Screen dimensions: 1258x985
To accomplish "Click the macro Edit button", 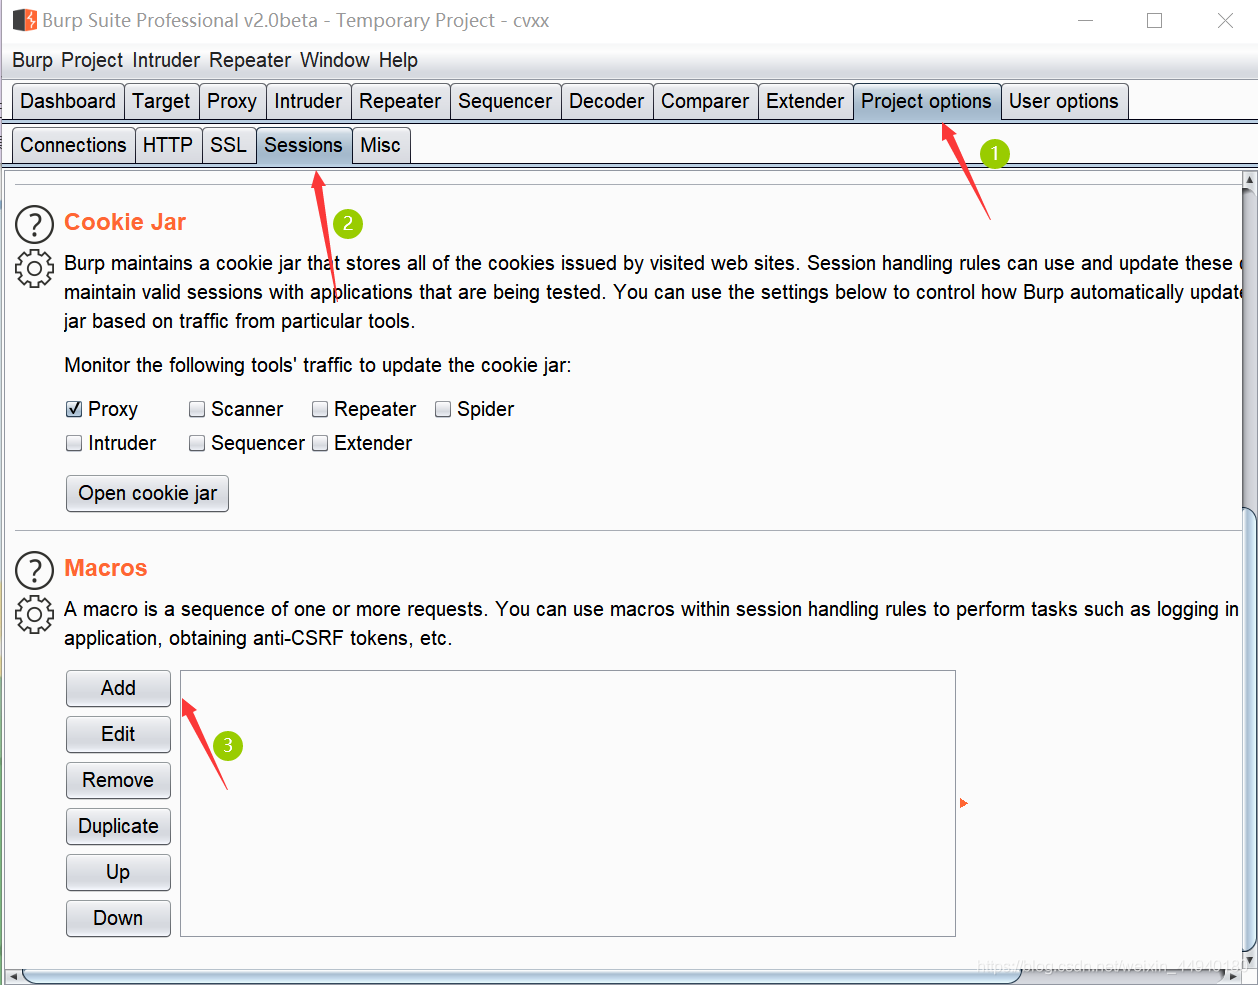I will coord(118,734).
